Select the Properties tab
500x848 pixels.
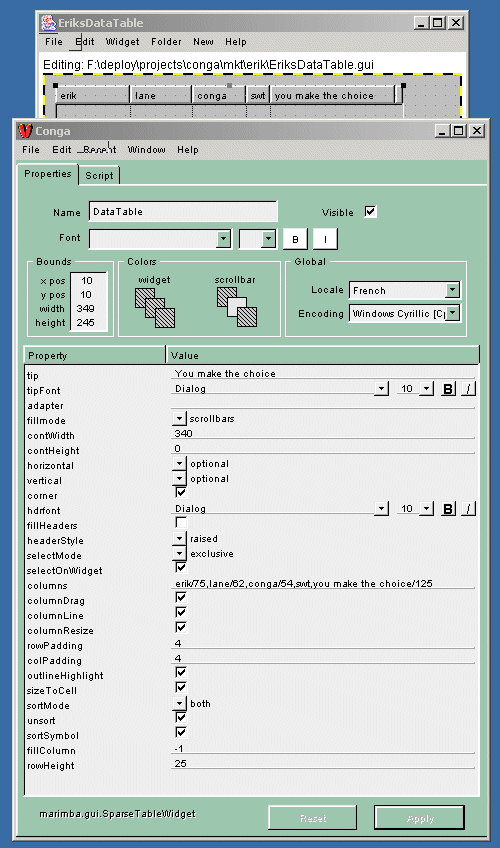(48, 174)
